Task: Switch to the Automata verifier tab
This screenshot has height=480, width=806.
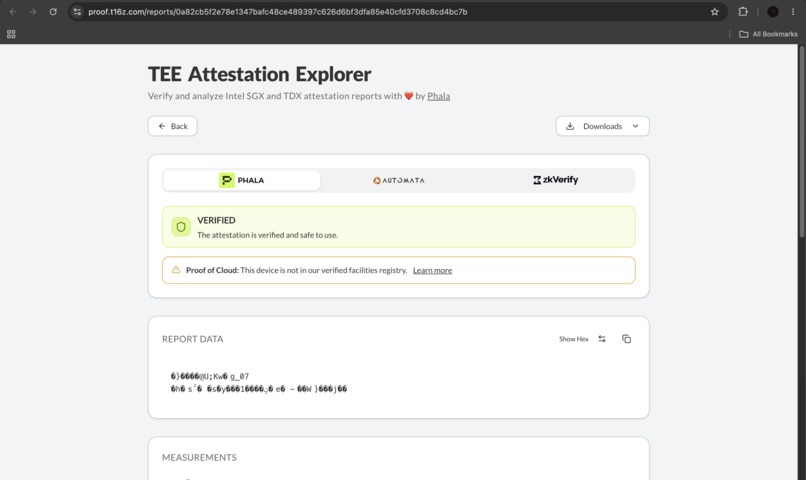Action: [x=399, y=180]
